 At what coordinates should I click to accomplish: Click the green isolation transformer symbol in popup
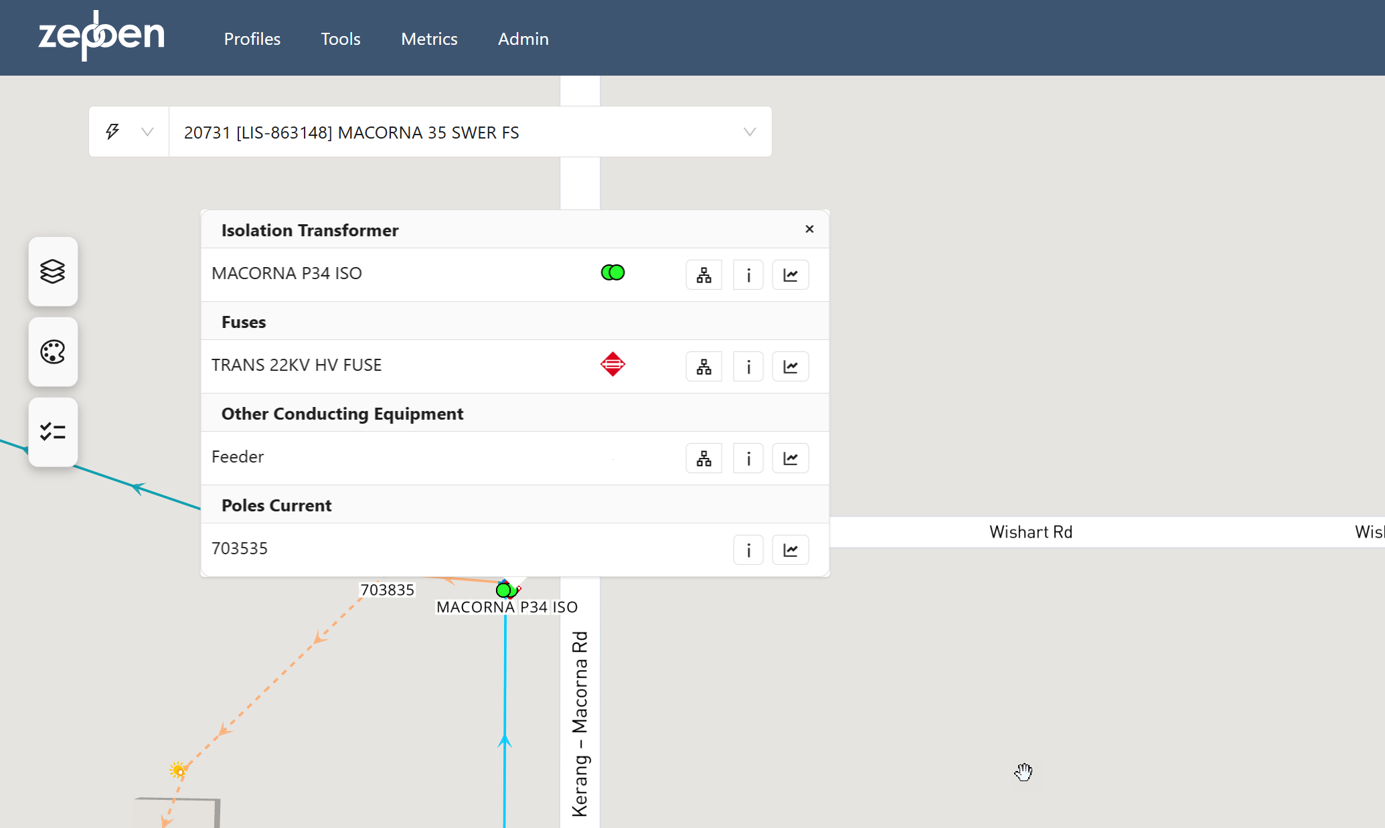[x=613, y=272]
